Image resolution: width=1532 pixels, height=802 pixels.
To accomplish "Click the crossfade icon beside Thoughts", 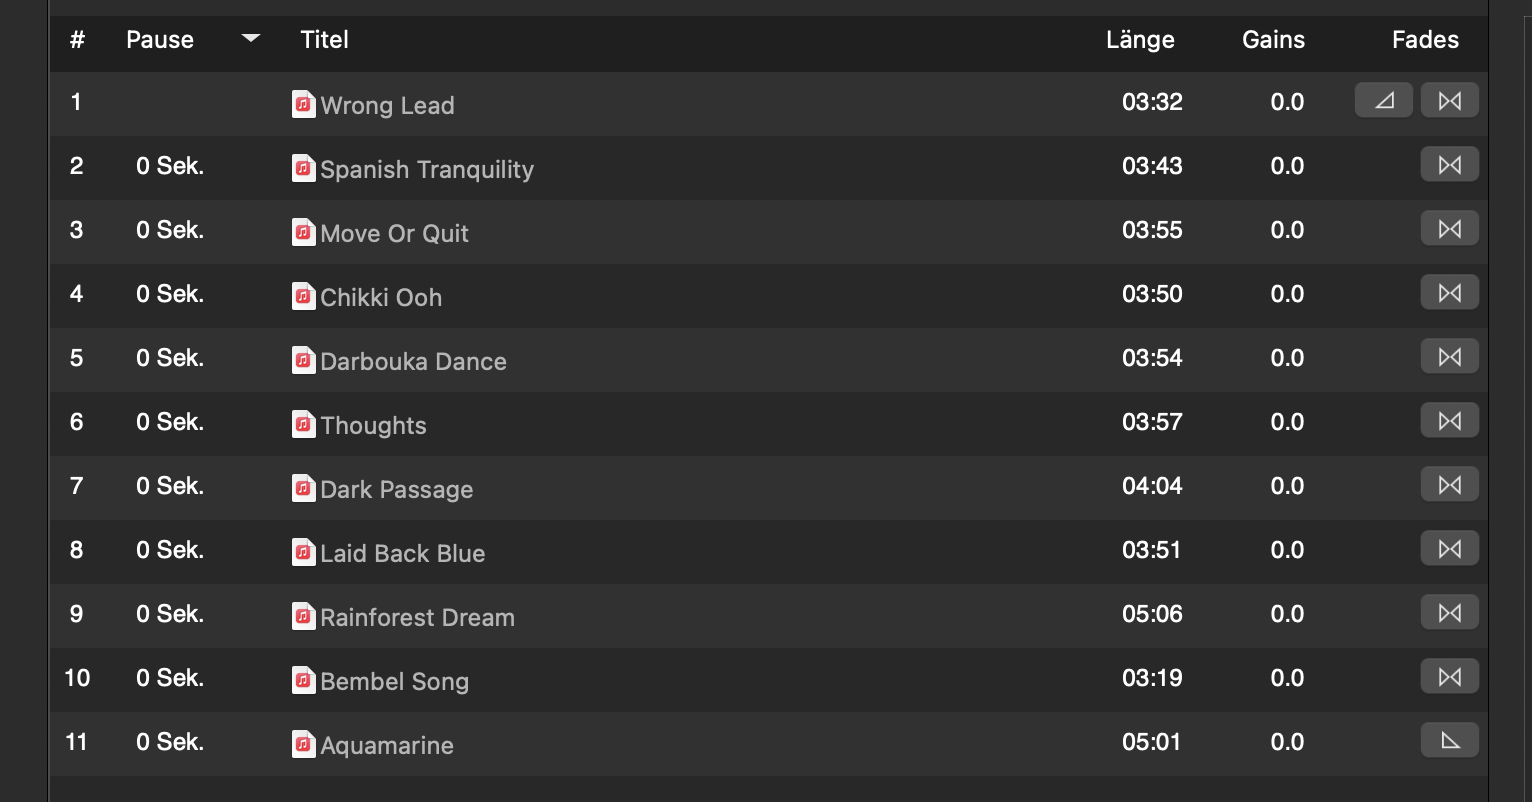I will coord(1449,421).
